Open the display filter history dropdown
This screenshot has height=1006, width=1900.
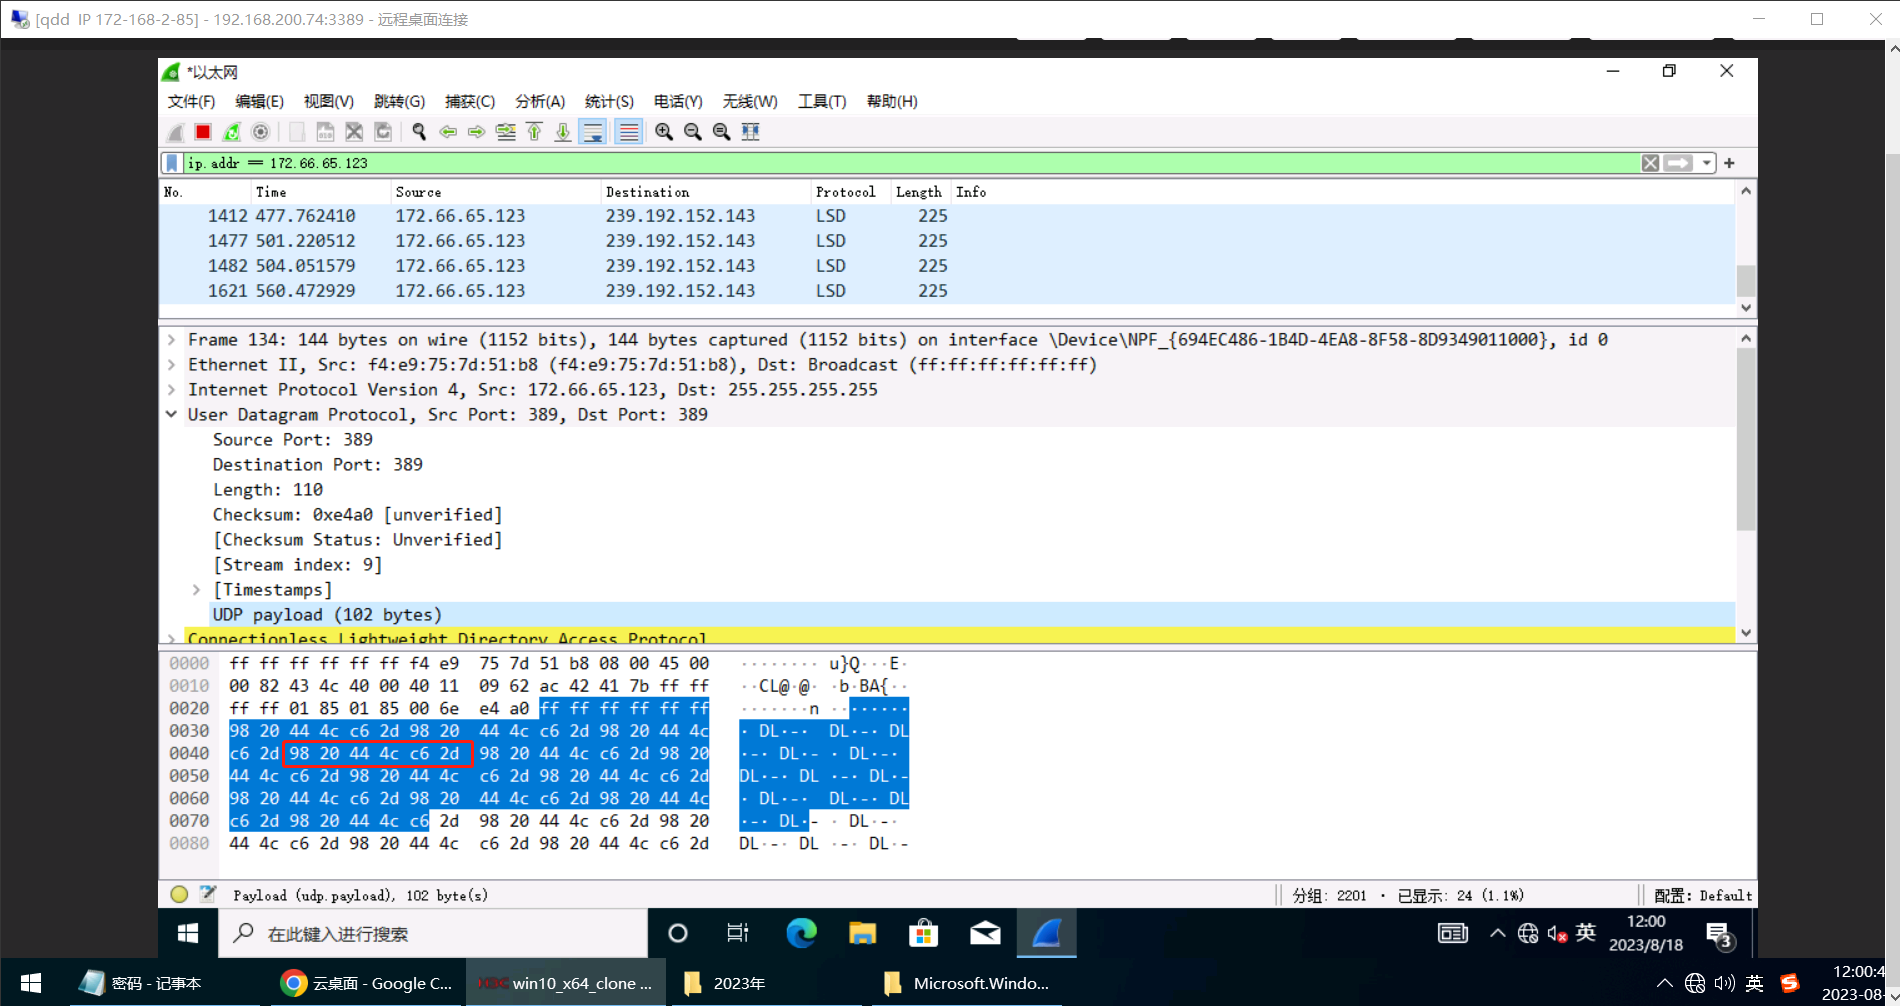(1706, 163)
